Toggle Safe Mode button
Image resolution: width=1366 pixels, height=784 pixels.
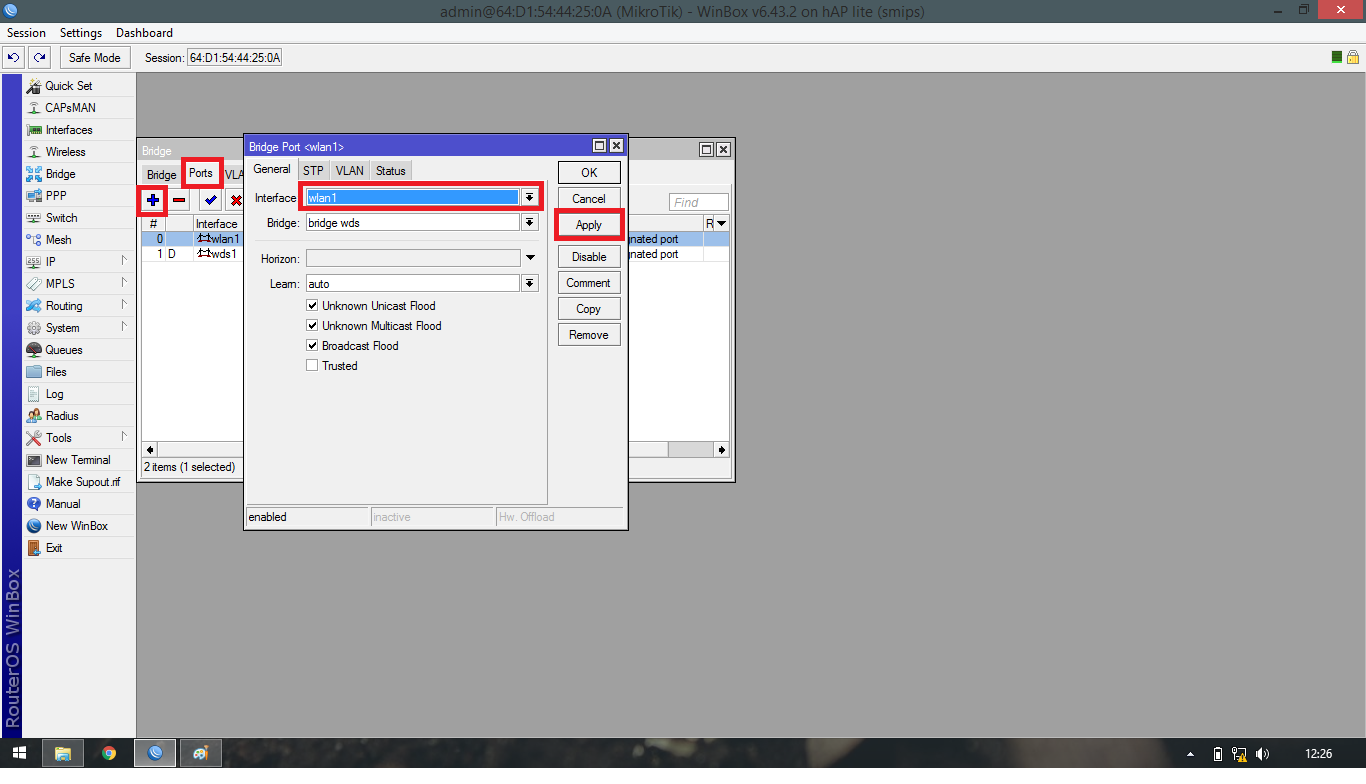point(95,58)
